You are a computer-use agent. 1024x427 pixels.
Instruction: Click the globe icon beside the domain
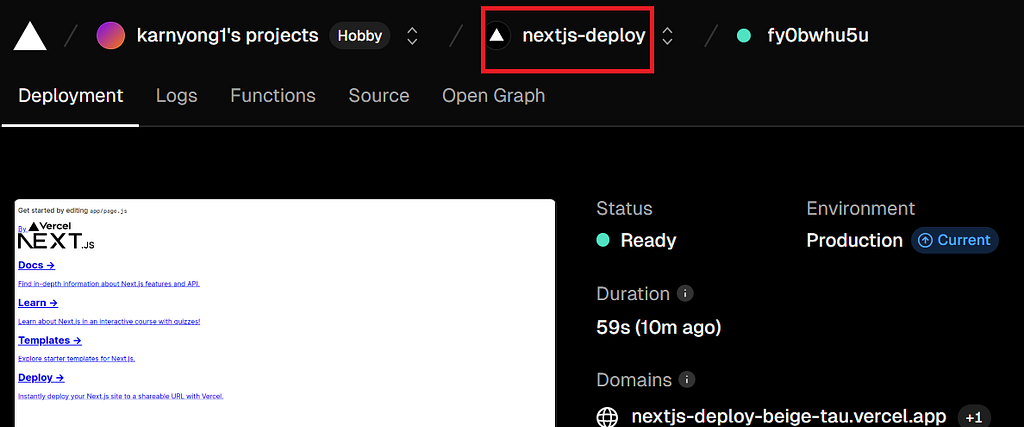coord(607,417)
